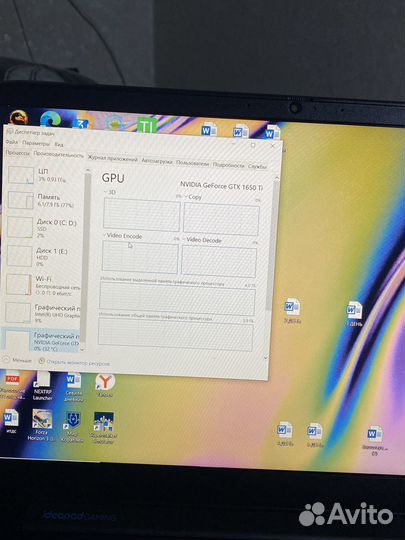This screenshot has height=540, width=405.
Task: Select the Память performance entry
Action: (x=43, y=201)
